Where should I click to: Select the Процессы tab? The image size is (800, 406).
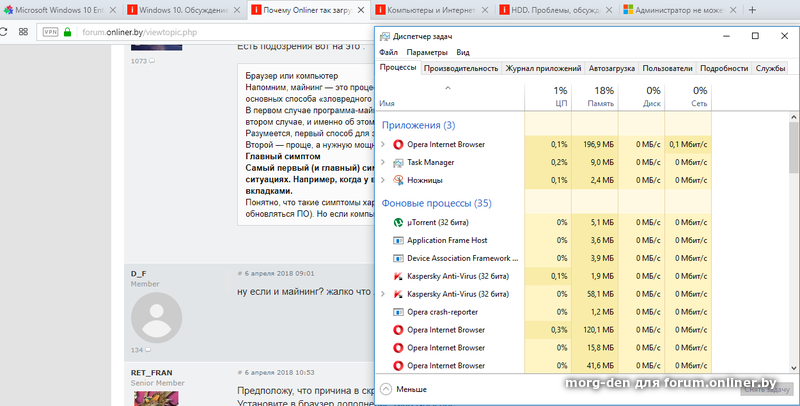pyautogui.click(x=398, y=68)
